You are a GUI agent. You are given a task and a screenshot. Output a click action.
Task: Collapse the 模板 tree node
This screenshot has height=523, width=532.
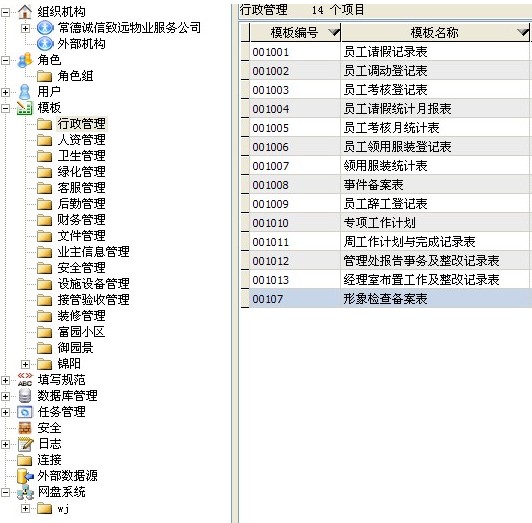(x=5, y=108)
